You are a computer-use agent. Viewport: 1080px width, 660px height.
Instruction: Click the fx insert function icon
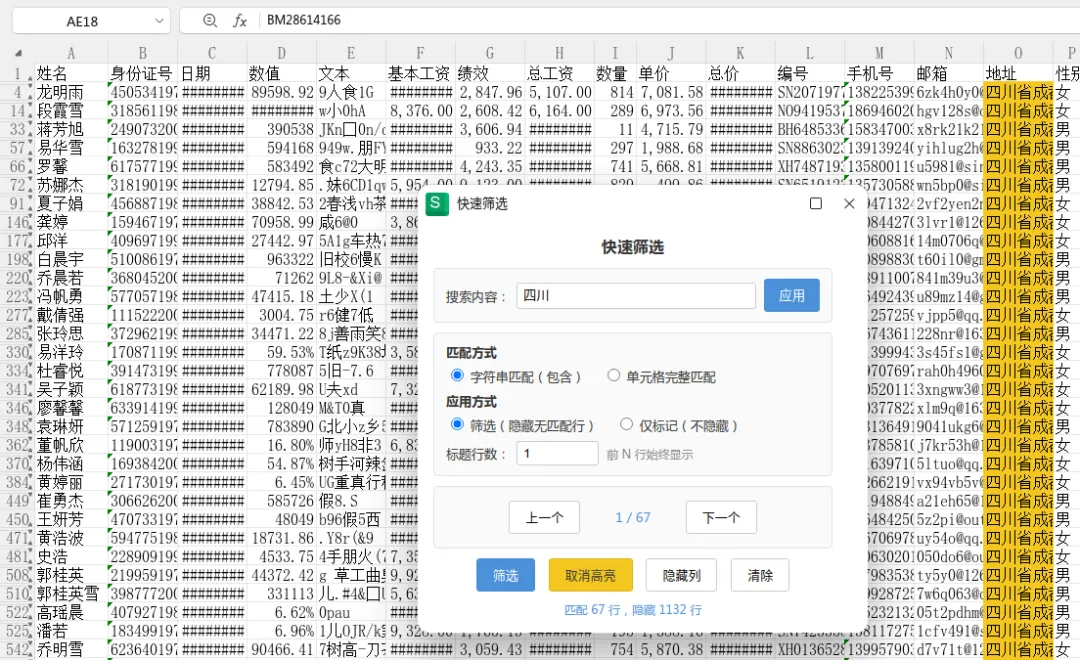click(x=240, y=21)
